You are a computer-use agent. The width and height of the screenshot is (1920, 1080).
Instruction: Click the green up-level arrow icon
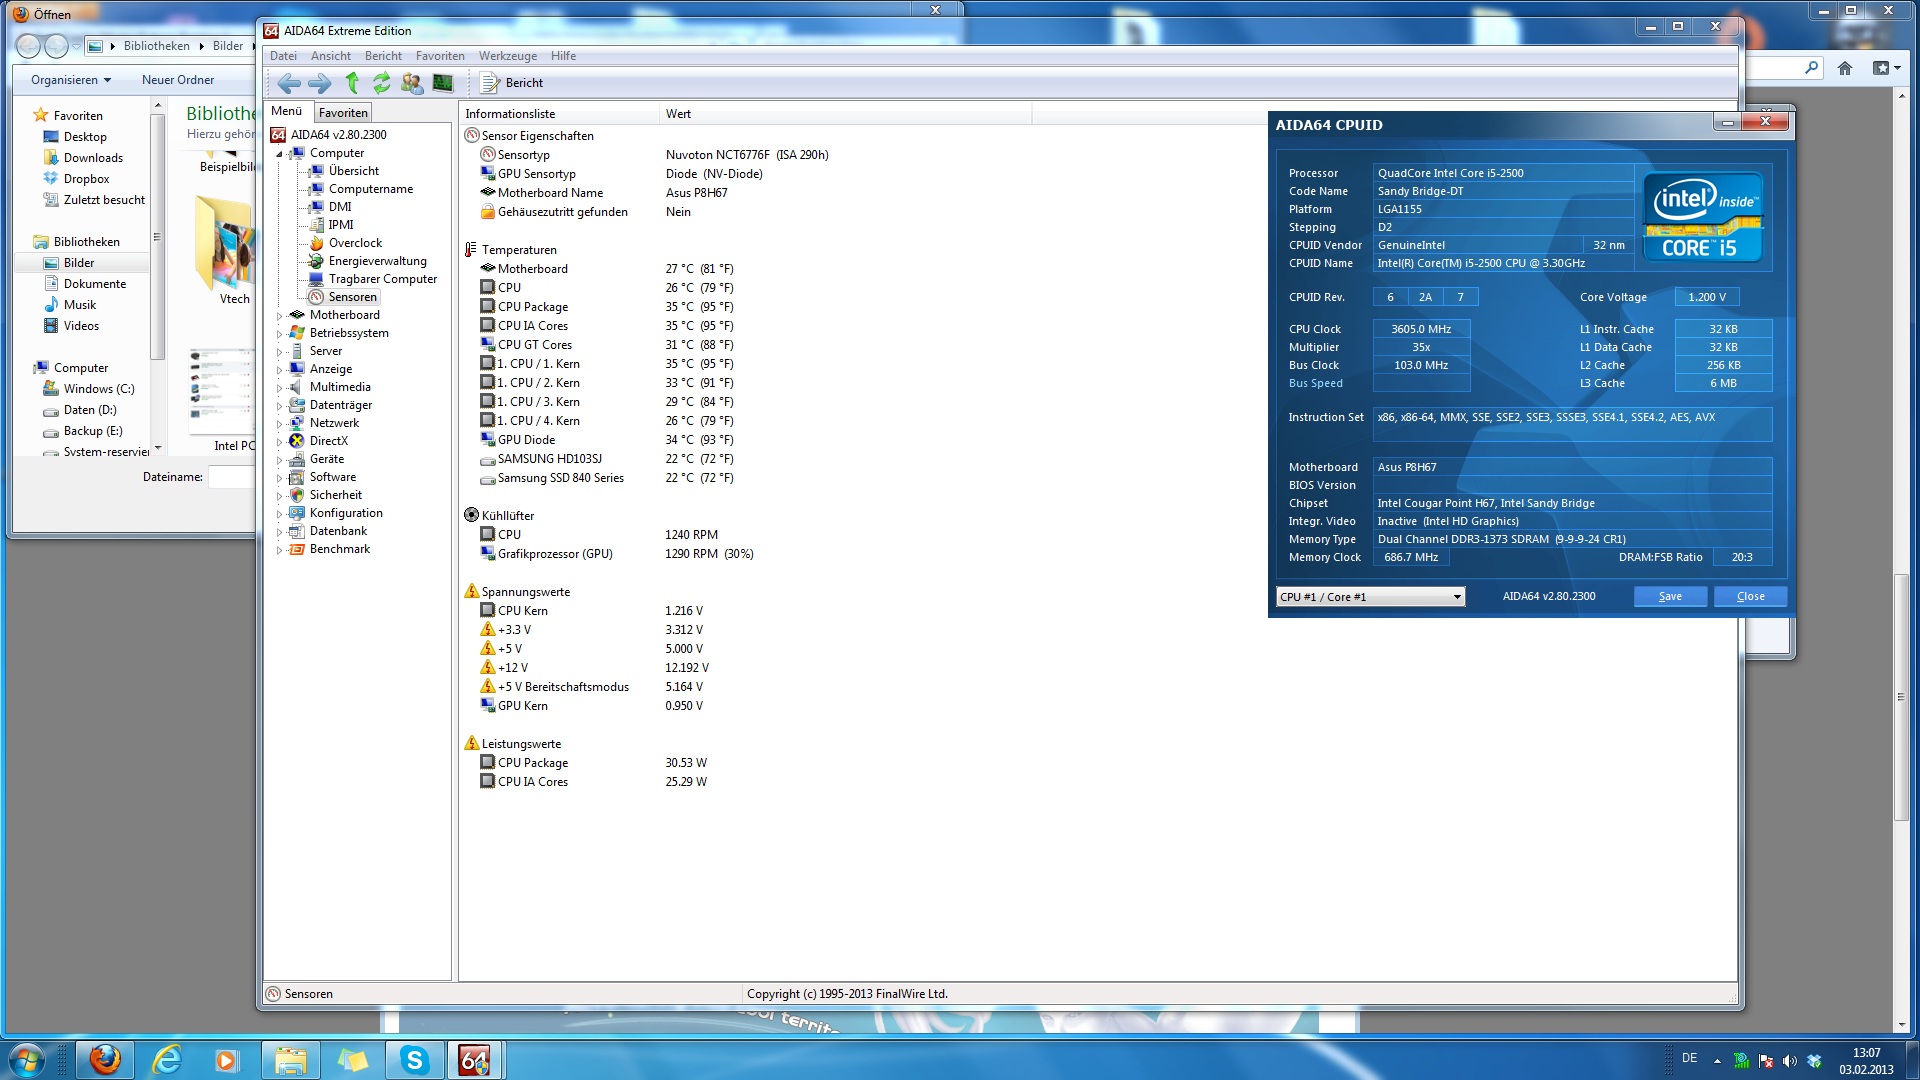coord(352,83)
